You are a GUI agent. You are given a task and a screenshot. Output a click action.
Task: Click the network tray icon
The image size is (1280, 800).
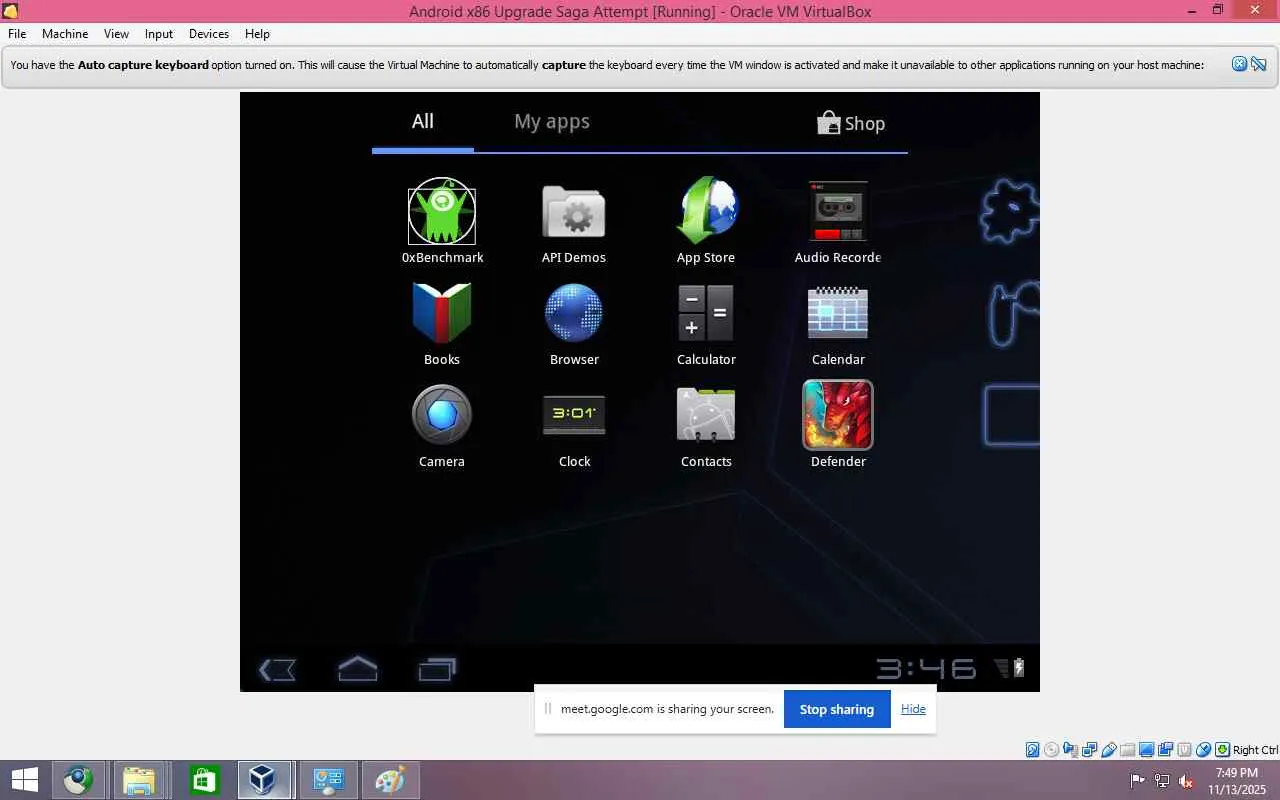point(1162,781)
